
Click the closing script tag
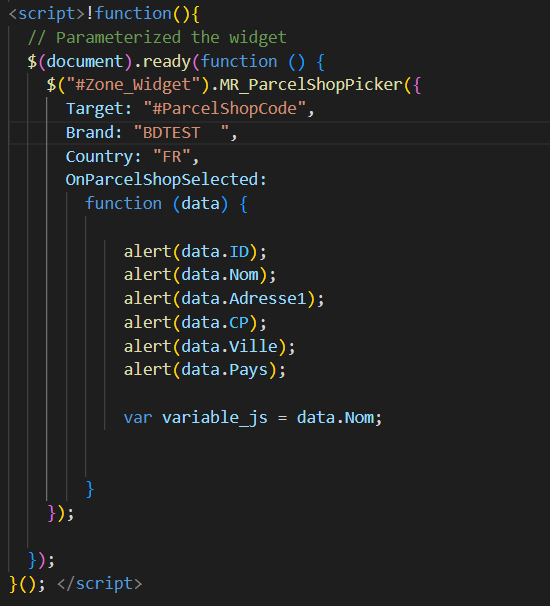99,584
